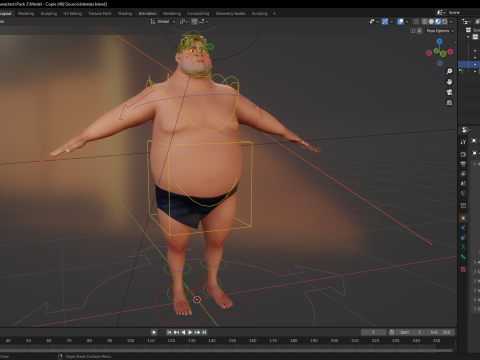Click the Start frame field
This screenshot has width=480, height=360.
point(411,332)
